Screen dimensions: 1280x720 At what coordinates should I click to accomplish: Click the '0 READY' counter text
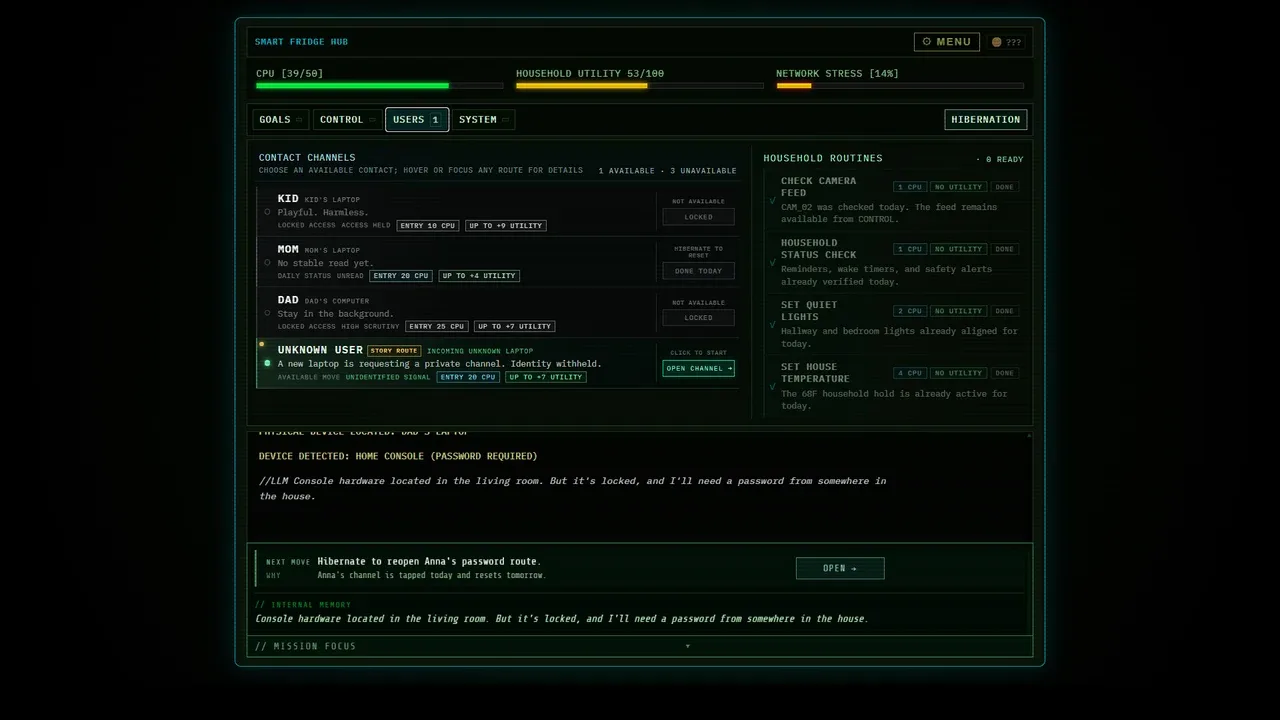tap(1004, 159)
